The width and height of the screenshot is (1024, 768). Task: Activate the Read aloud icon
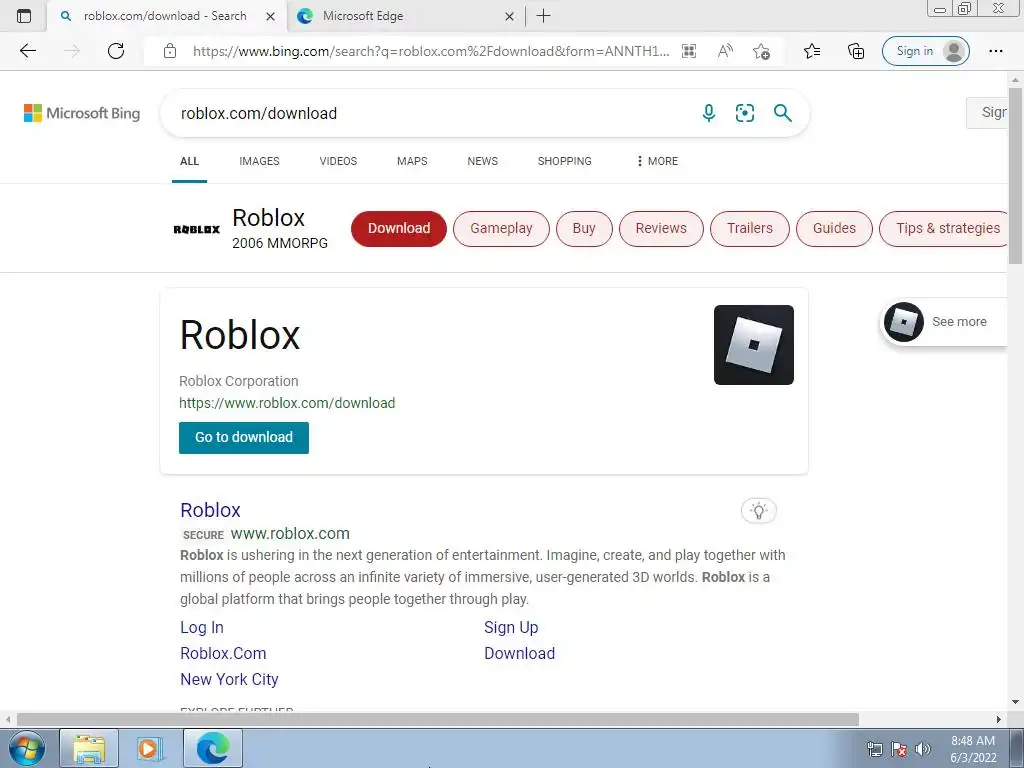point(725,51)
